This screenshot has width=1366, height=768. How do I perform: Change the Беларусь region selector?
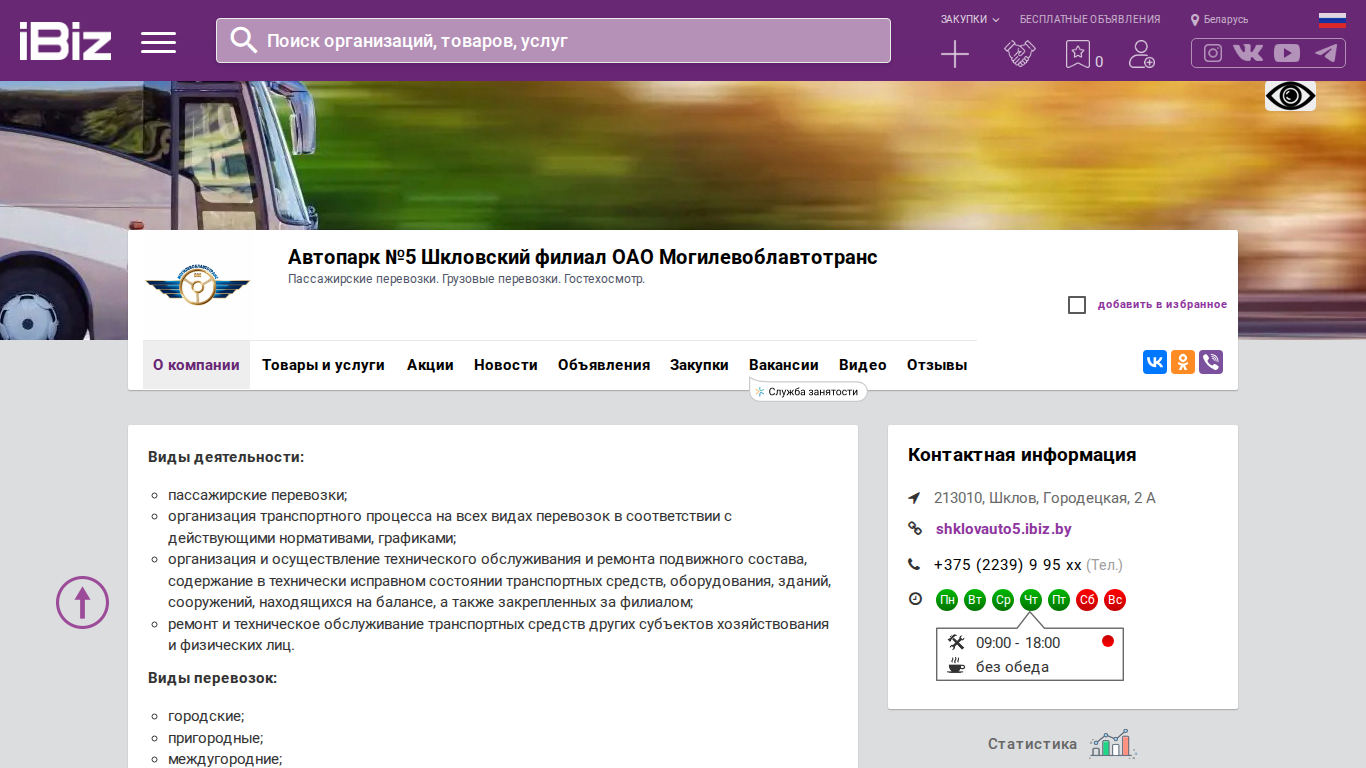tap(1219, 19)
